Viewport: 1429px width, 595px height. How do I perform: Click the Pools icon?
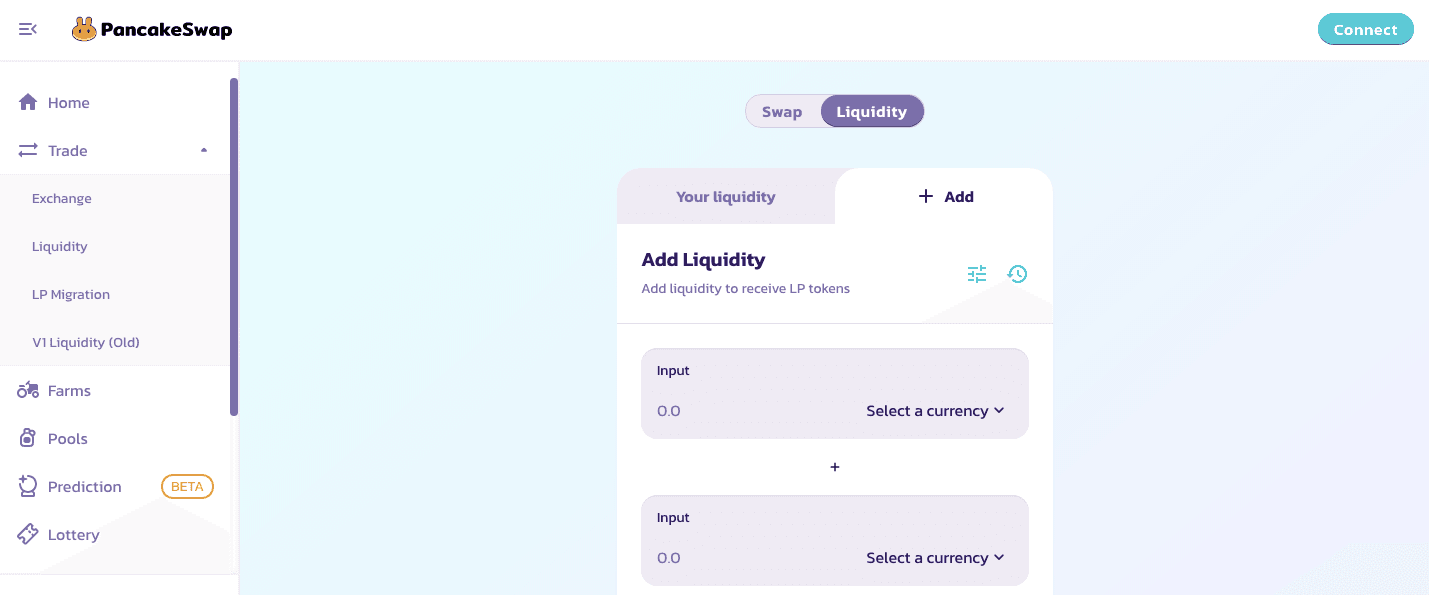tap(28, 439)
